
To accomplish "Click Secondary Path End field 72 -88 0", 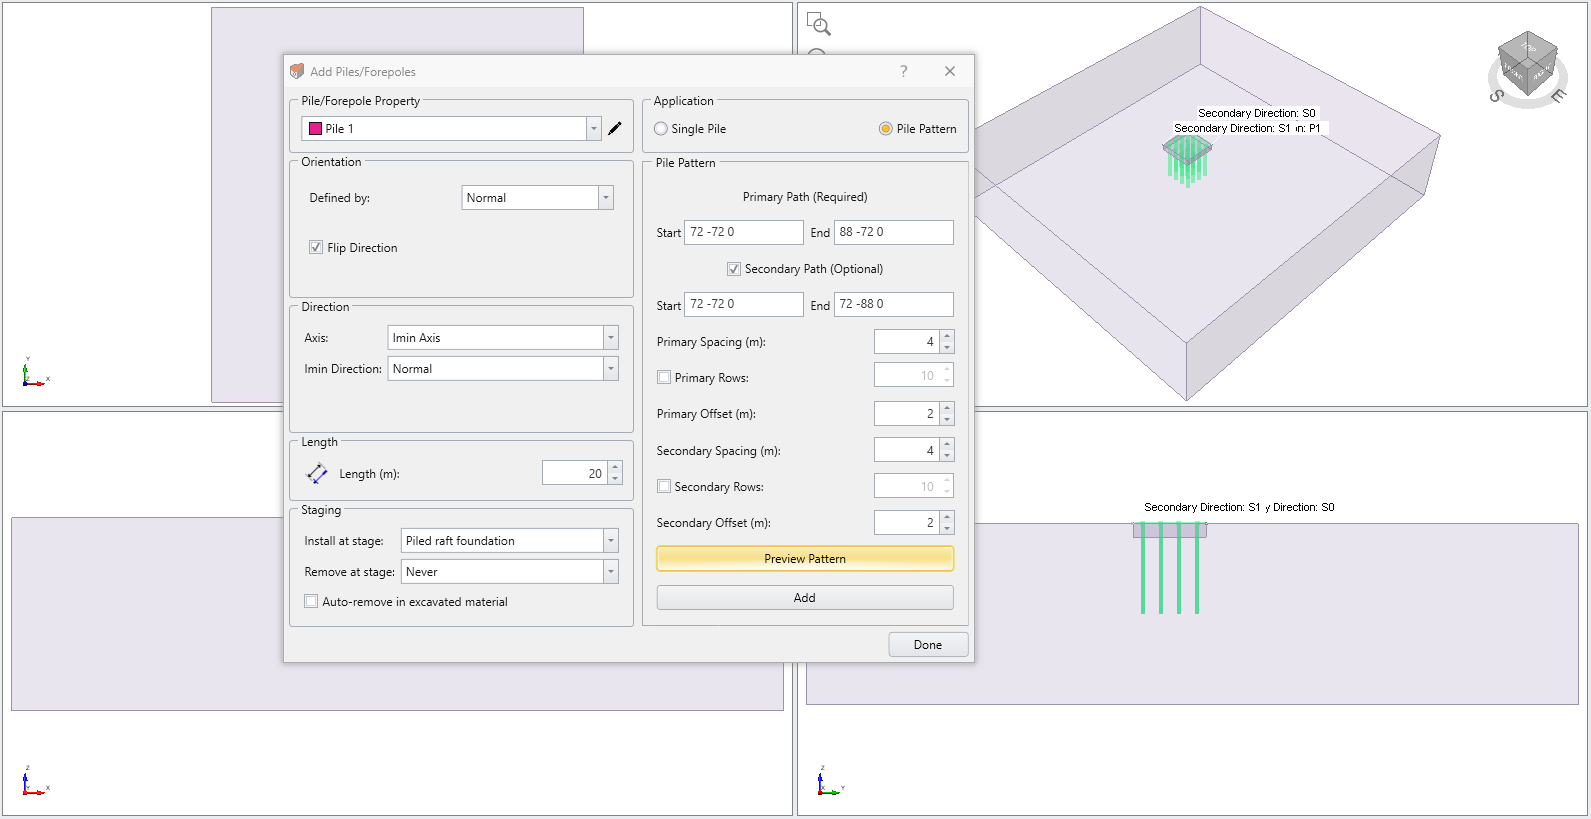I will click(894, 304).
